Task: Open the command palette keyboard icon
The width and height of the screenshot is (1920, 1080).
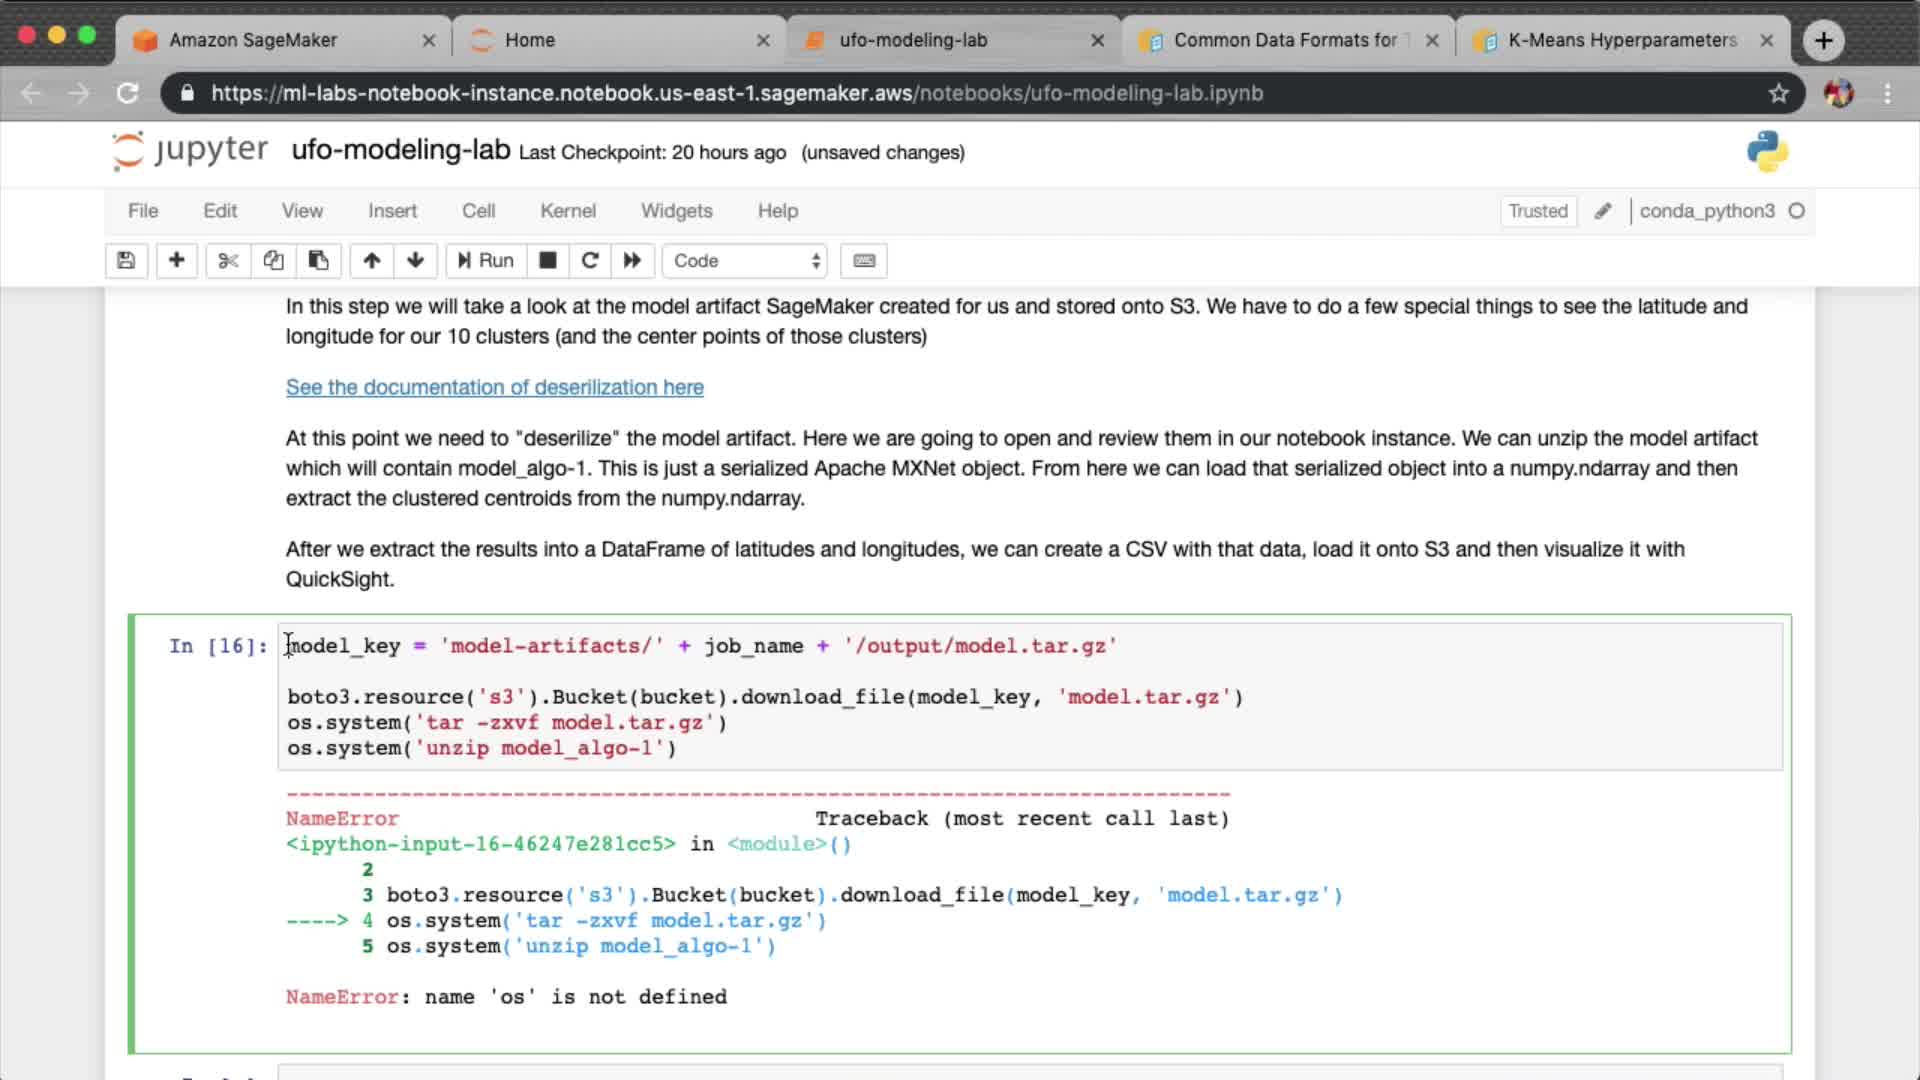Action: [x=864, y=261]
